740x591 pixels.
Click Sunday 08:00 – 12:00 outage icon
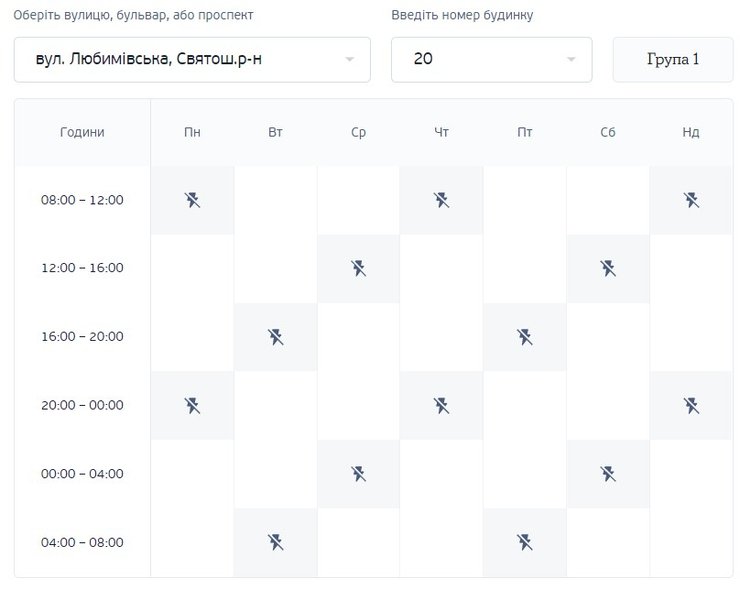[x=691, y=200]
